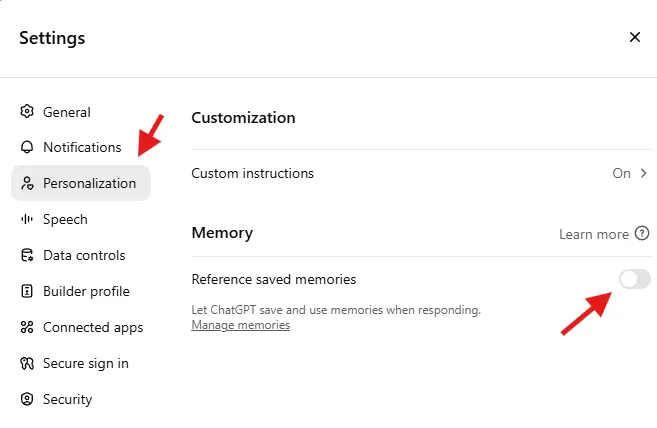Click the Builder profile badge icon
The image size is (657, 428).
point(27,291)
